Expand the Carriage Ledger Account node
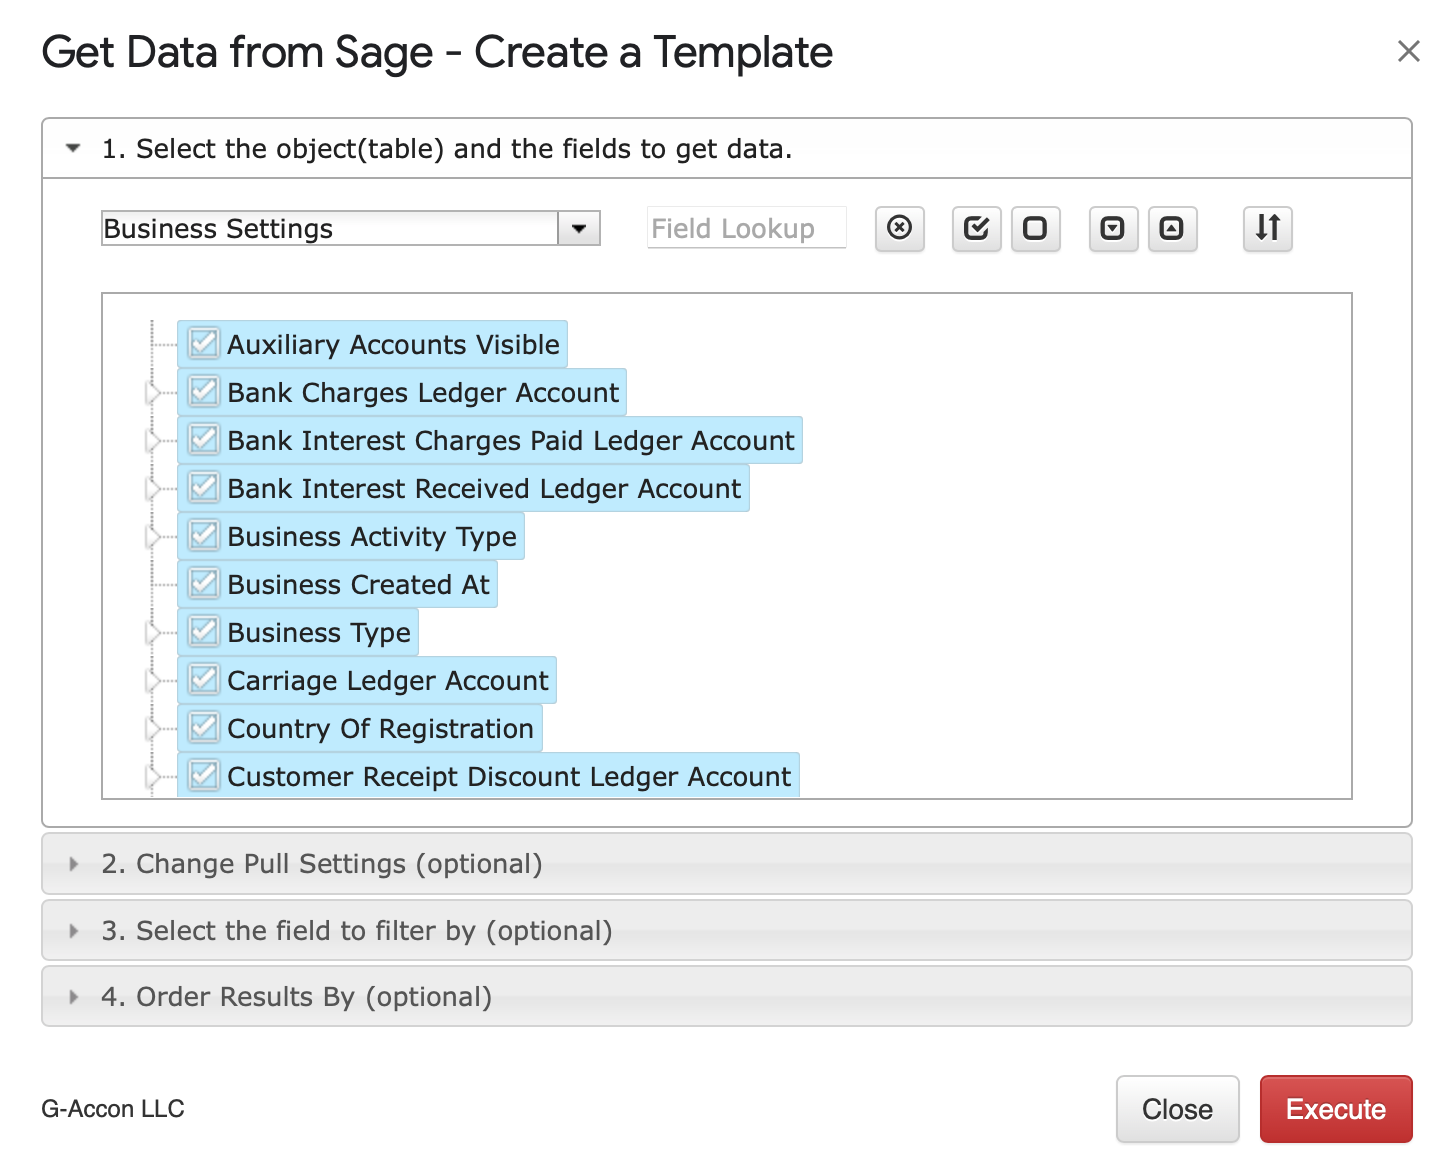Screen dimensions: 1450x1168 pyautogui.click(x=153, y=681)
